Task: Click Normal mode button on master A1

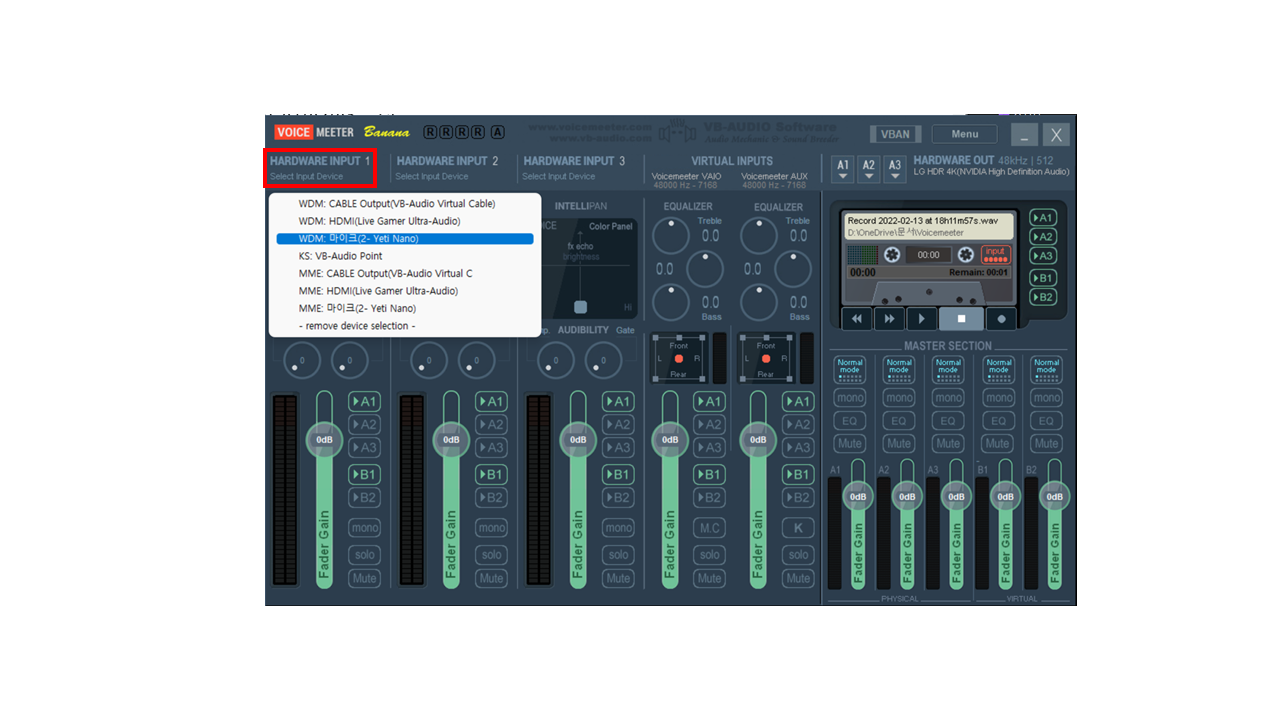Action: [850, 370]
